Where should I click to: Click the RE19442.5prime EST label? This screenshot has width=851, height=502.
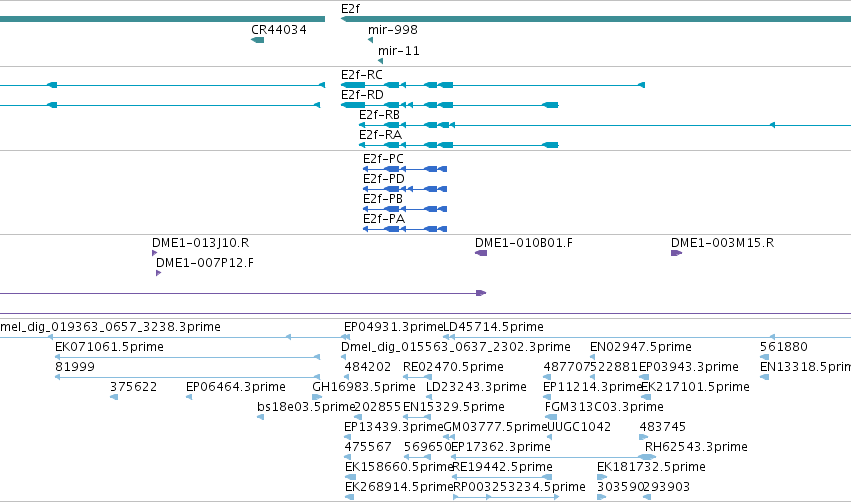(x=503, y=468)
